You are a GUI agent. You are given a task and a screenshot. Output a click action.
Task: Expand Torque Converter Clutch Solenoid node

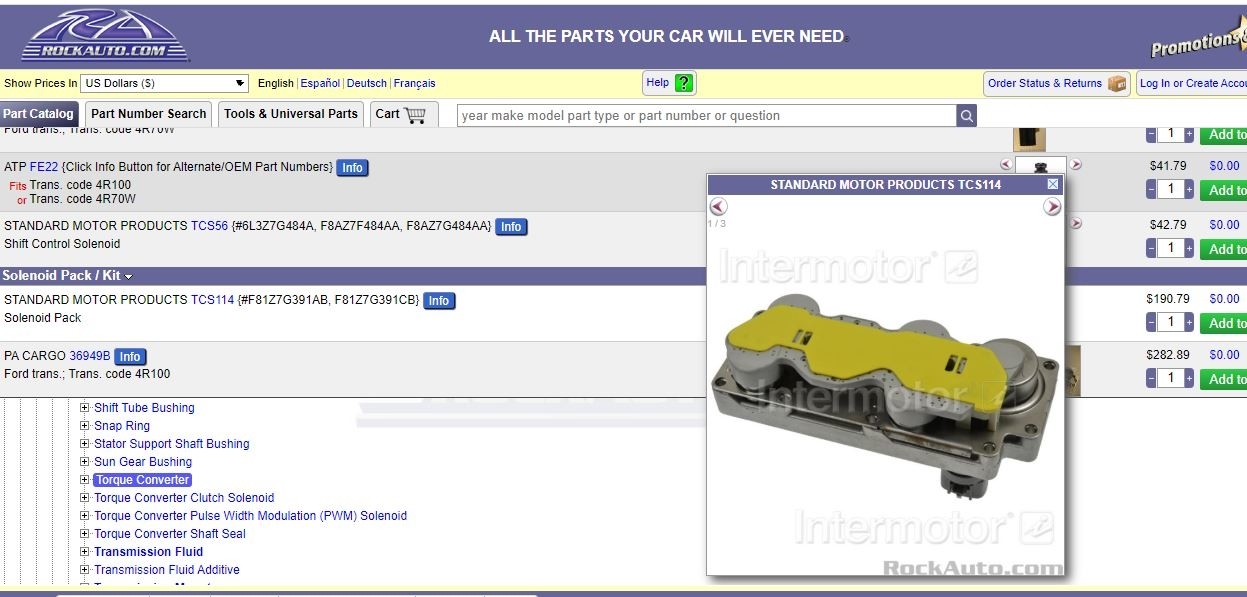coord(85,497)
